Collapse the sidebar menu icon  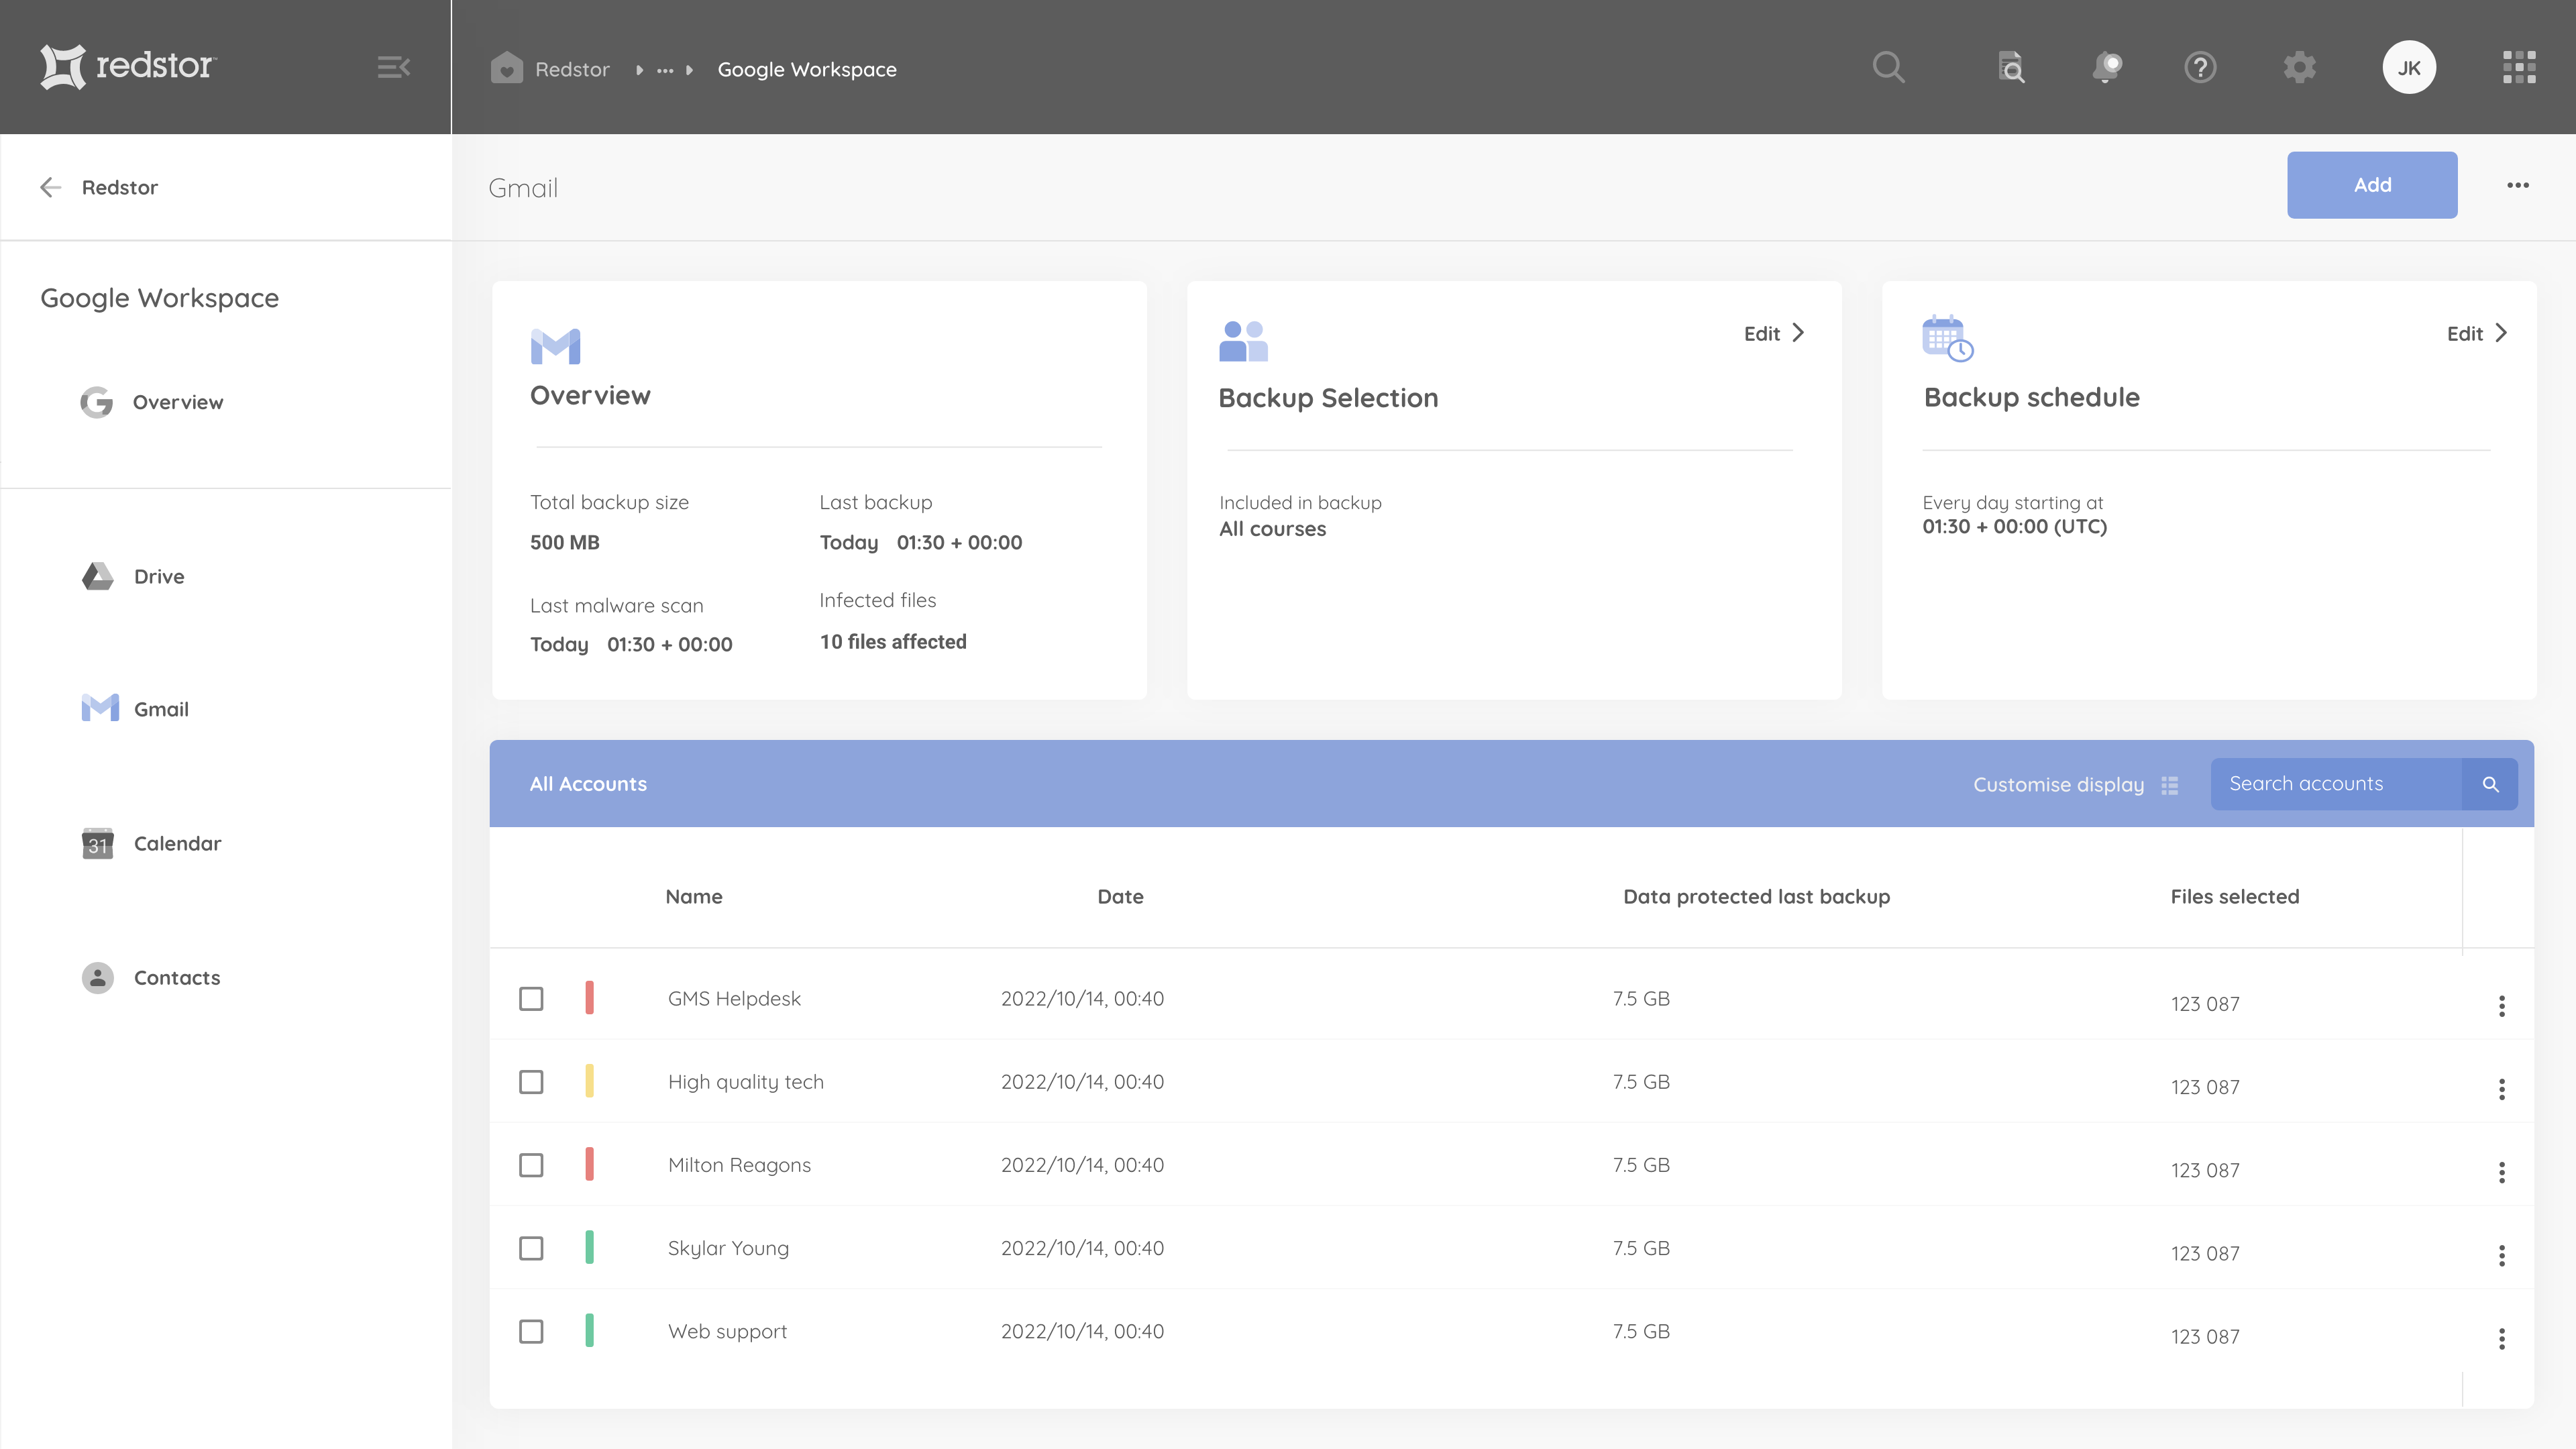click(394, 67)
